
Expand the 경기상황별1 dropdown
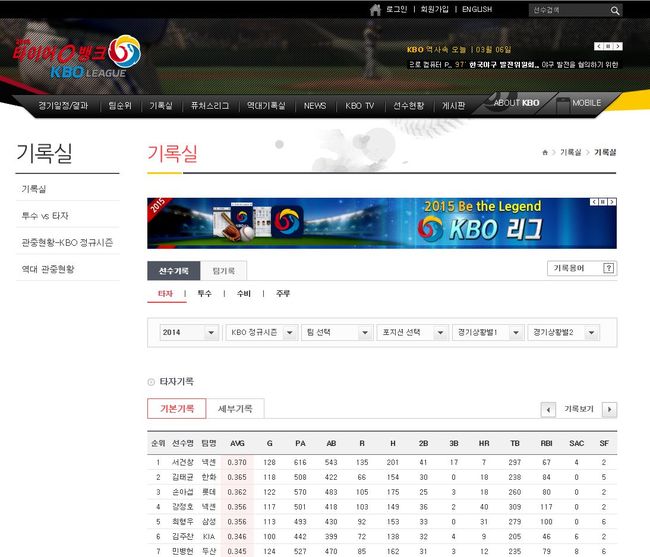[x=488, y=332]
